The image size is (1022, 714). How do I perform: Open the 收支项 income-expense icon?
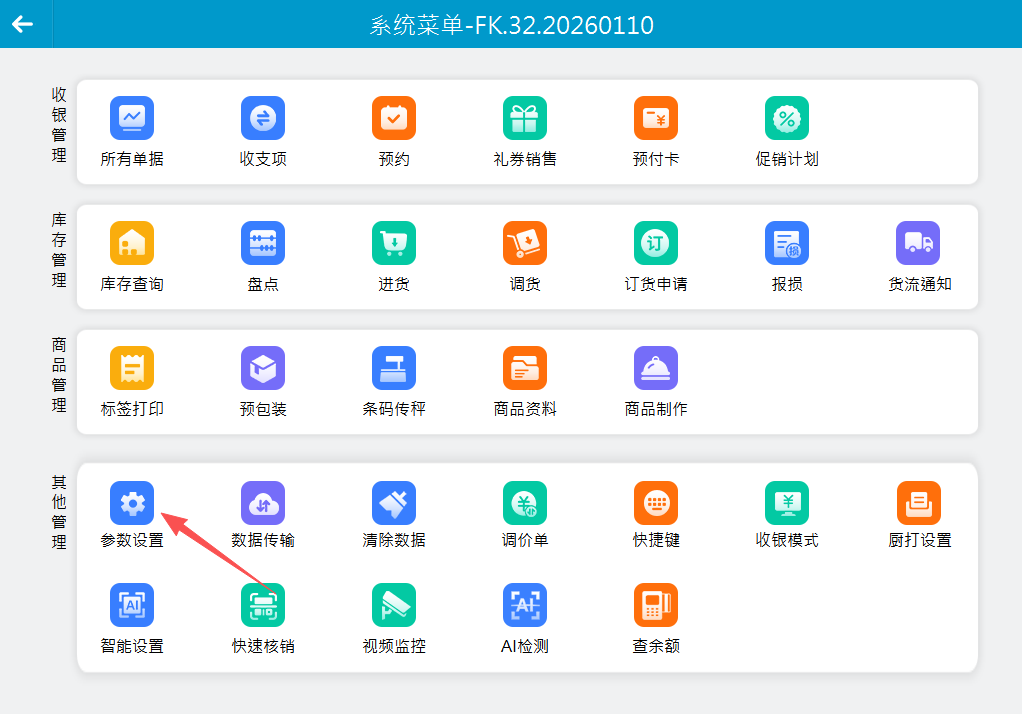(263, 118)
